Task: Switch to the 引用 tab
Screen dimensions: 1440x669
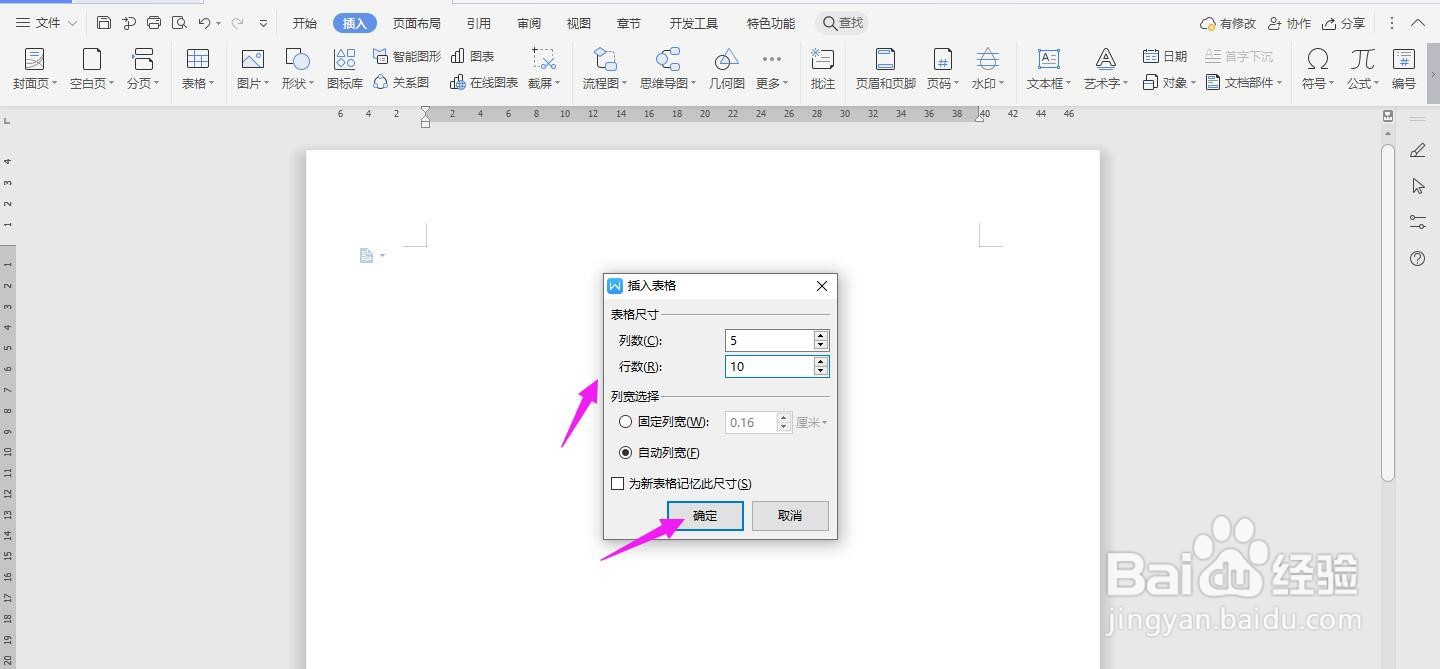Action: point(478,23)
